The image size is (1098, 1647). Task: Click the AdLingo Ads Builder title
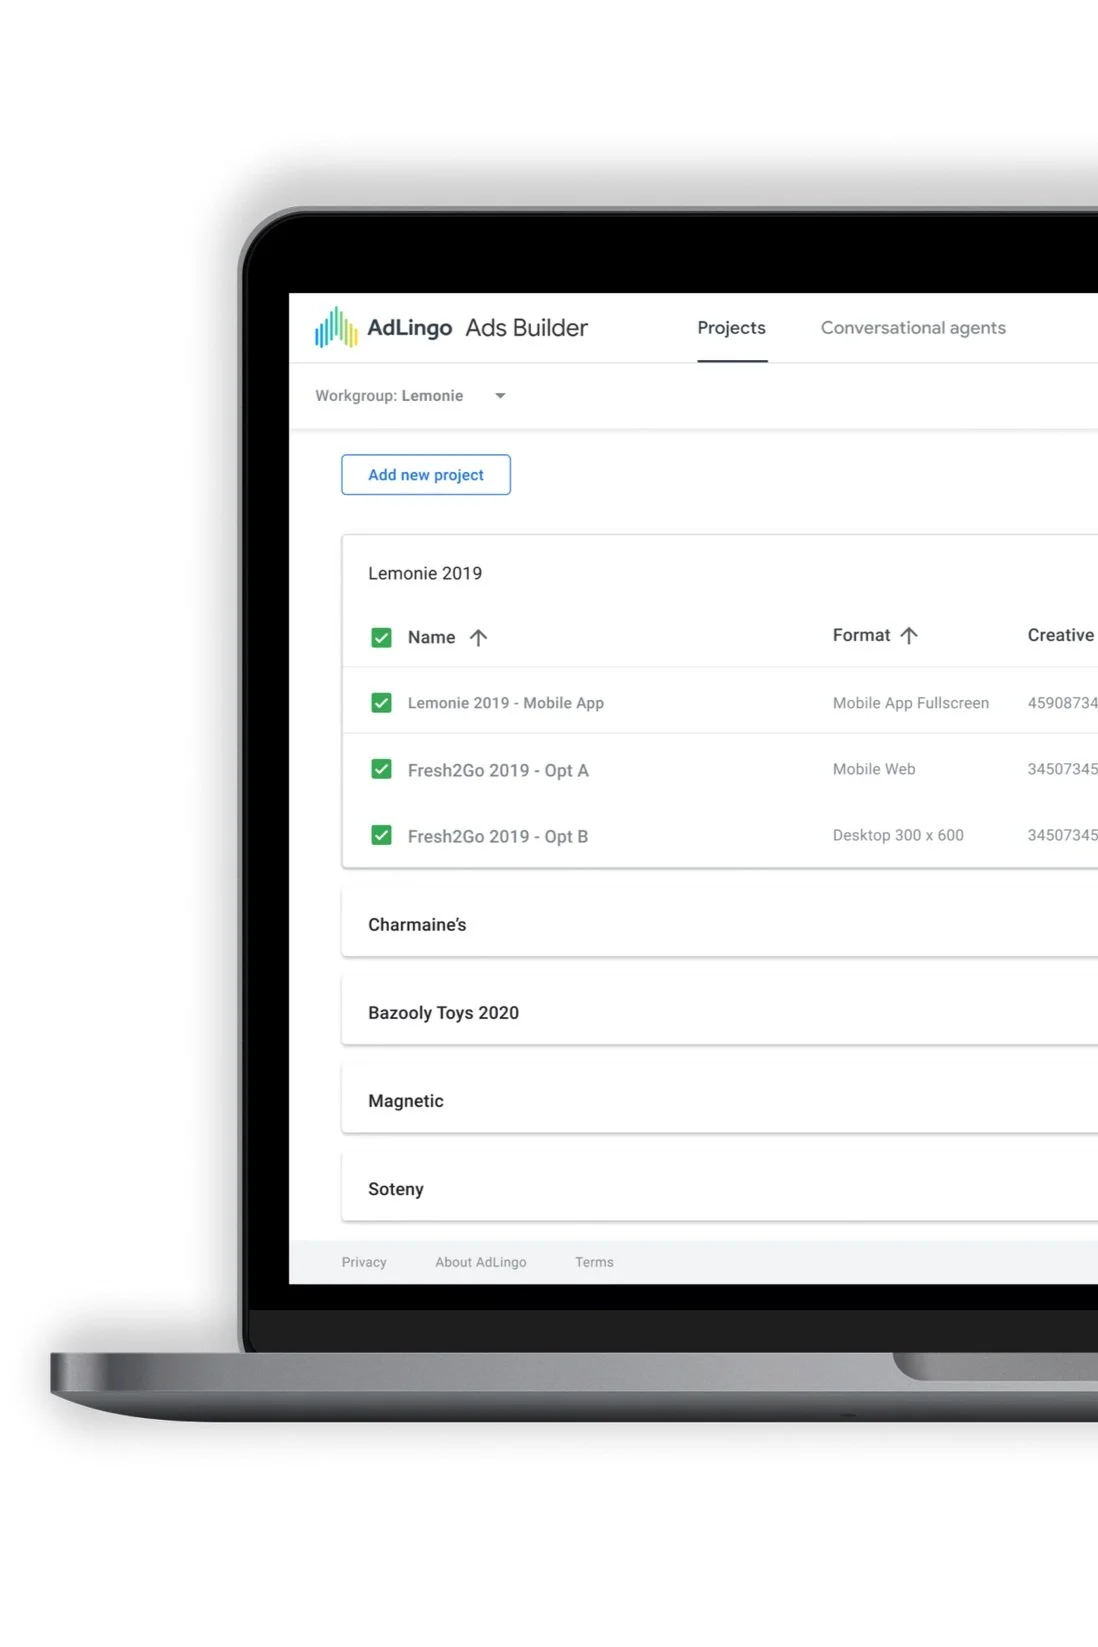[478, 328]
